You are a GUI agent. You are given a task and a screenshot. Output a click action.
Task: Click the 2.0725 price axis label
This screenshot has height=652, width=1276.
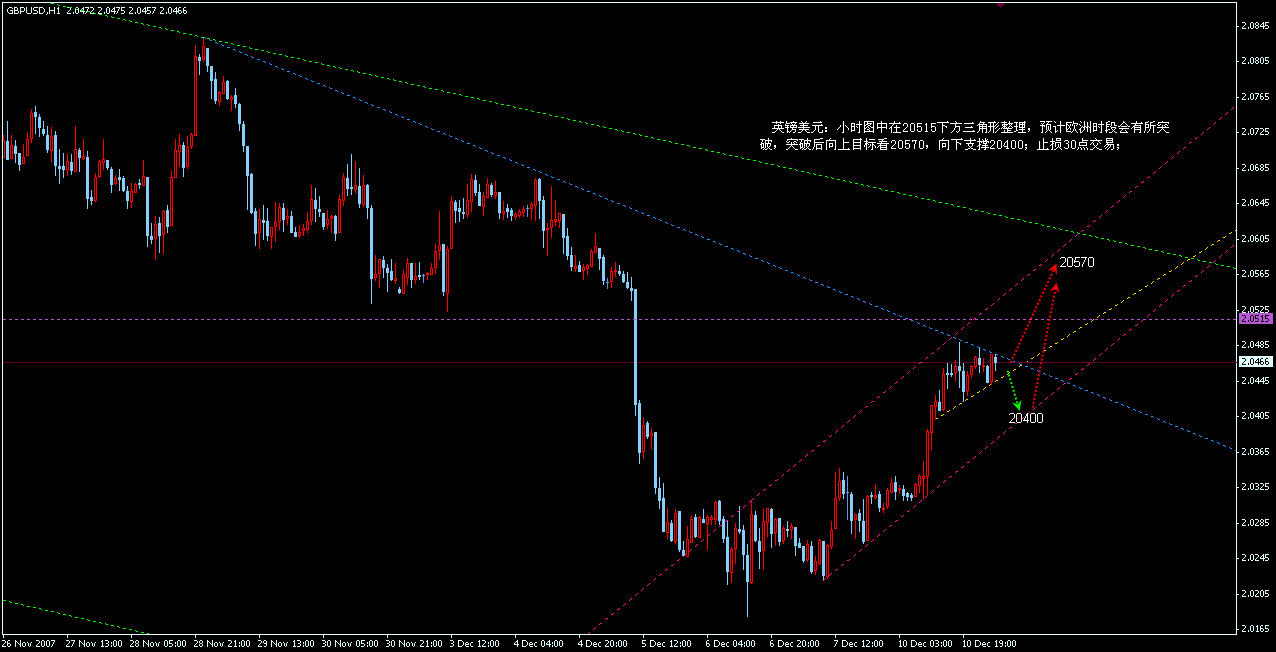(x=1256, y=132)
